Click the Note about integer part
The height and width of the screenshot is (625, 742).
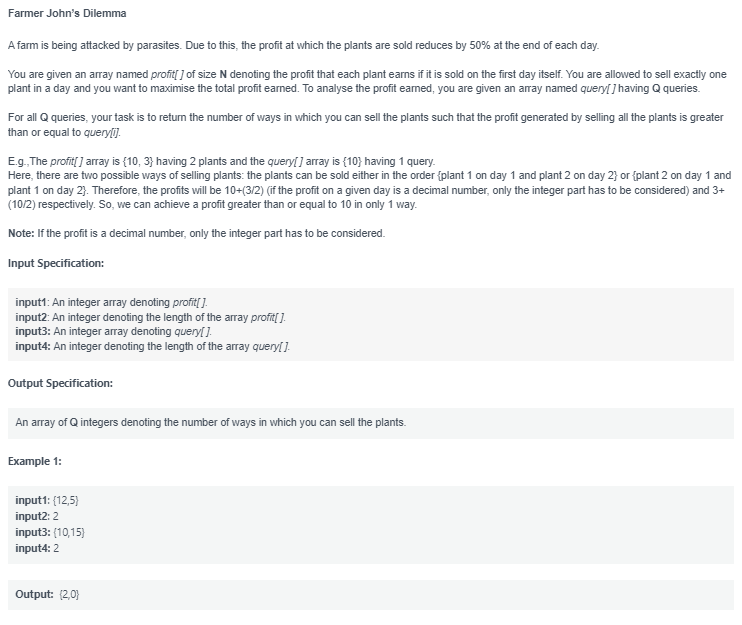[x=196, y=233]
